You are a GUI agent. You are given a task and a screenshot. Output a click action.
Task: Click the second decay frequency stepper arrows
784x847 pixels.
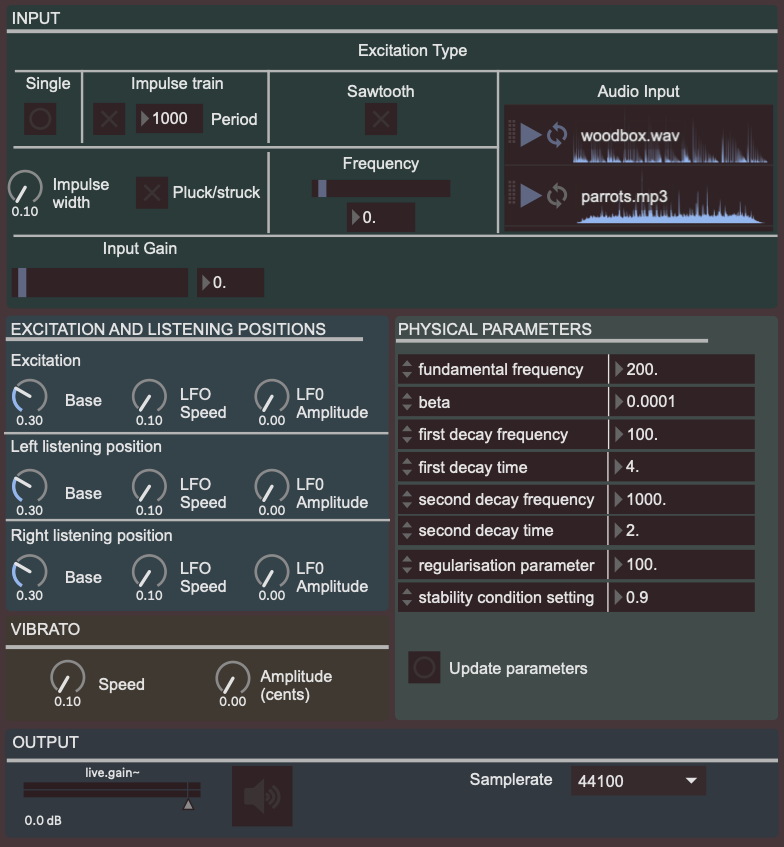coord(407,499)
